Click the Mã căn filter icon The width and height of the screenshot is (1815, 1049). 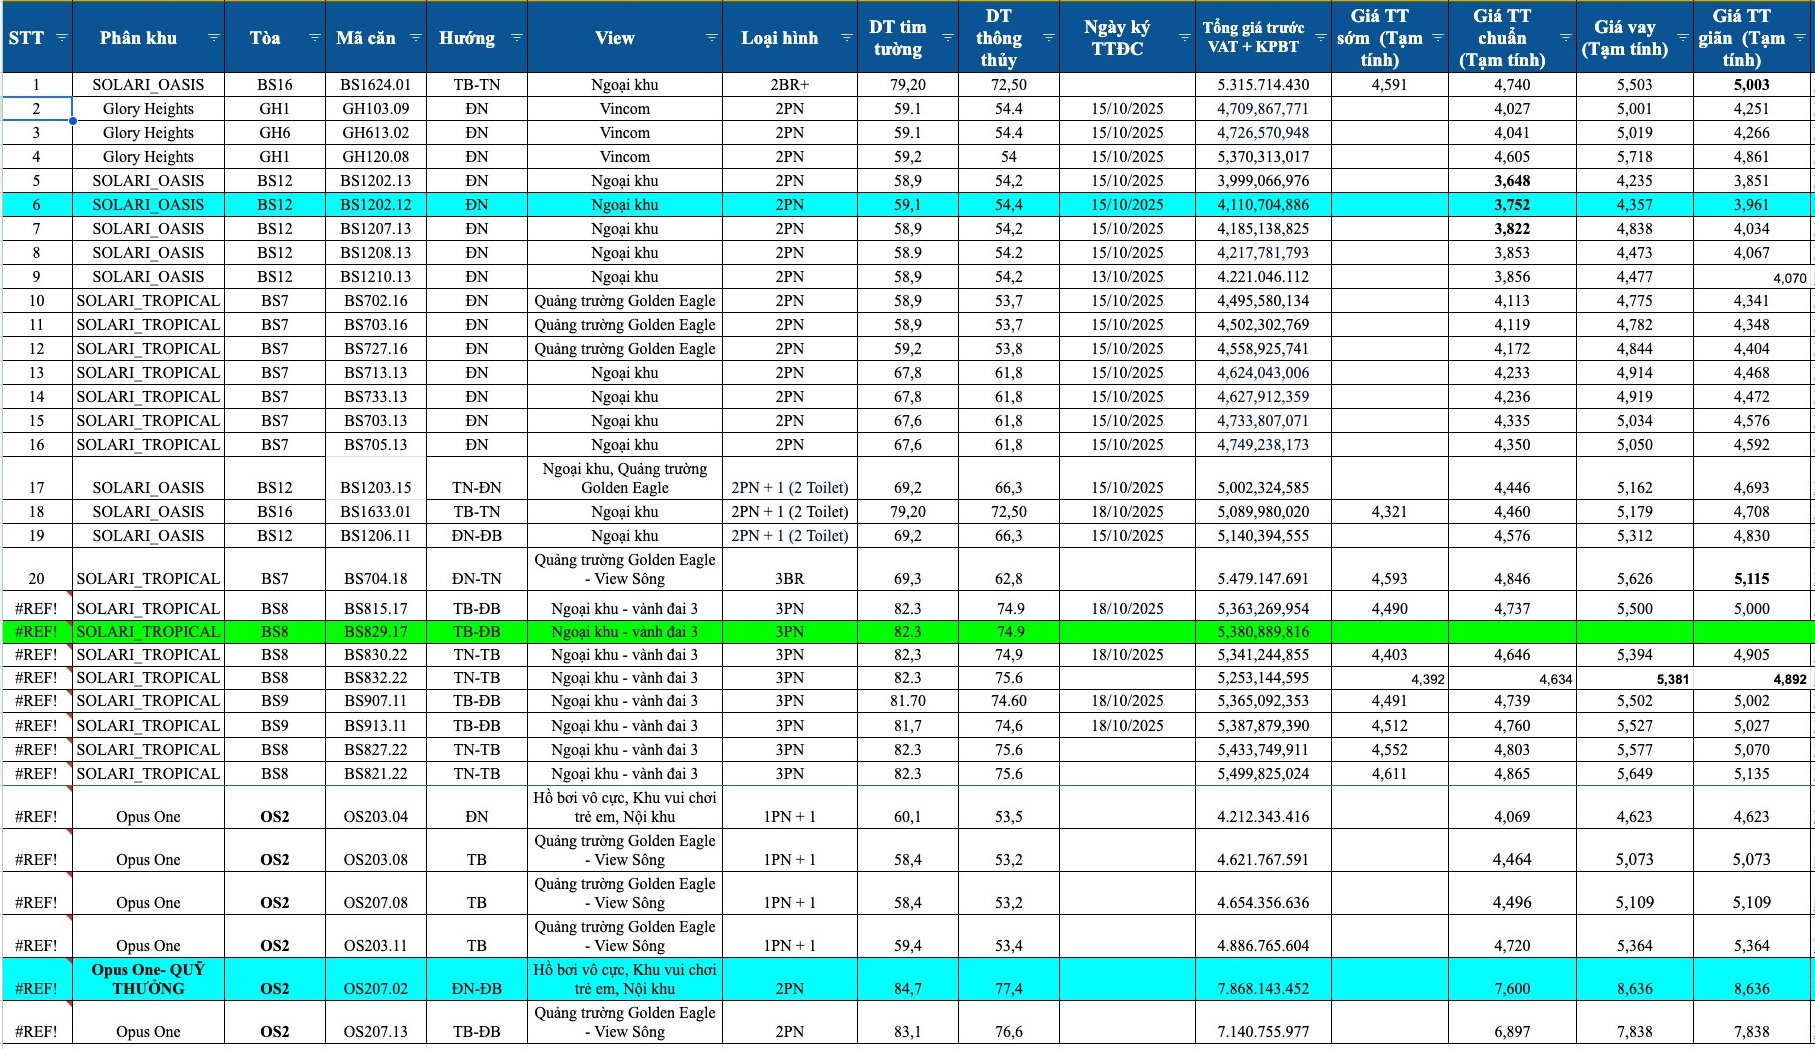click(x=415, y=38)
